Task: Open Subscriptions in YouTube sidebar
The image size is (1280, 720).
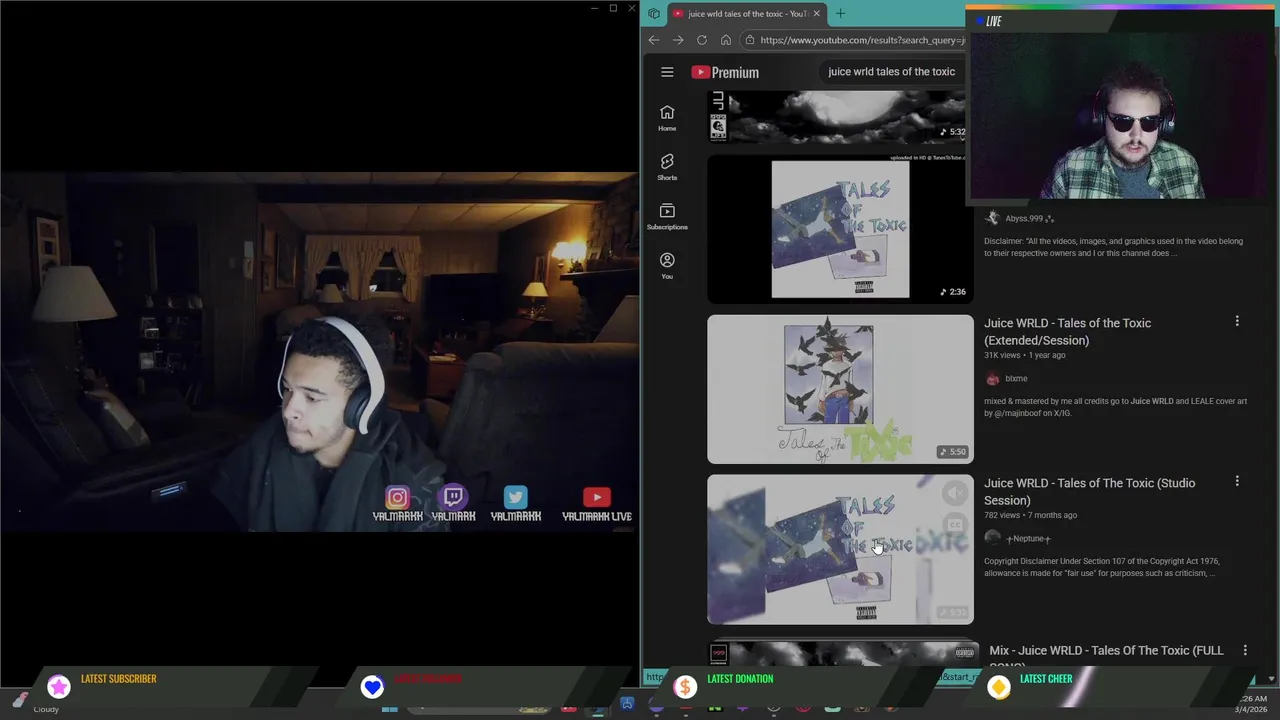Action: point(667,216)
